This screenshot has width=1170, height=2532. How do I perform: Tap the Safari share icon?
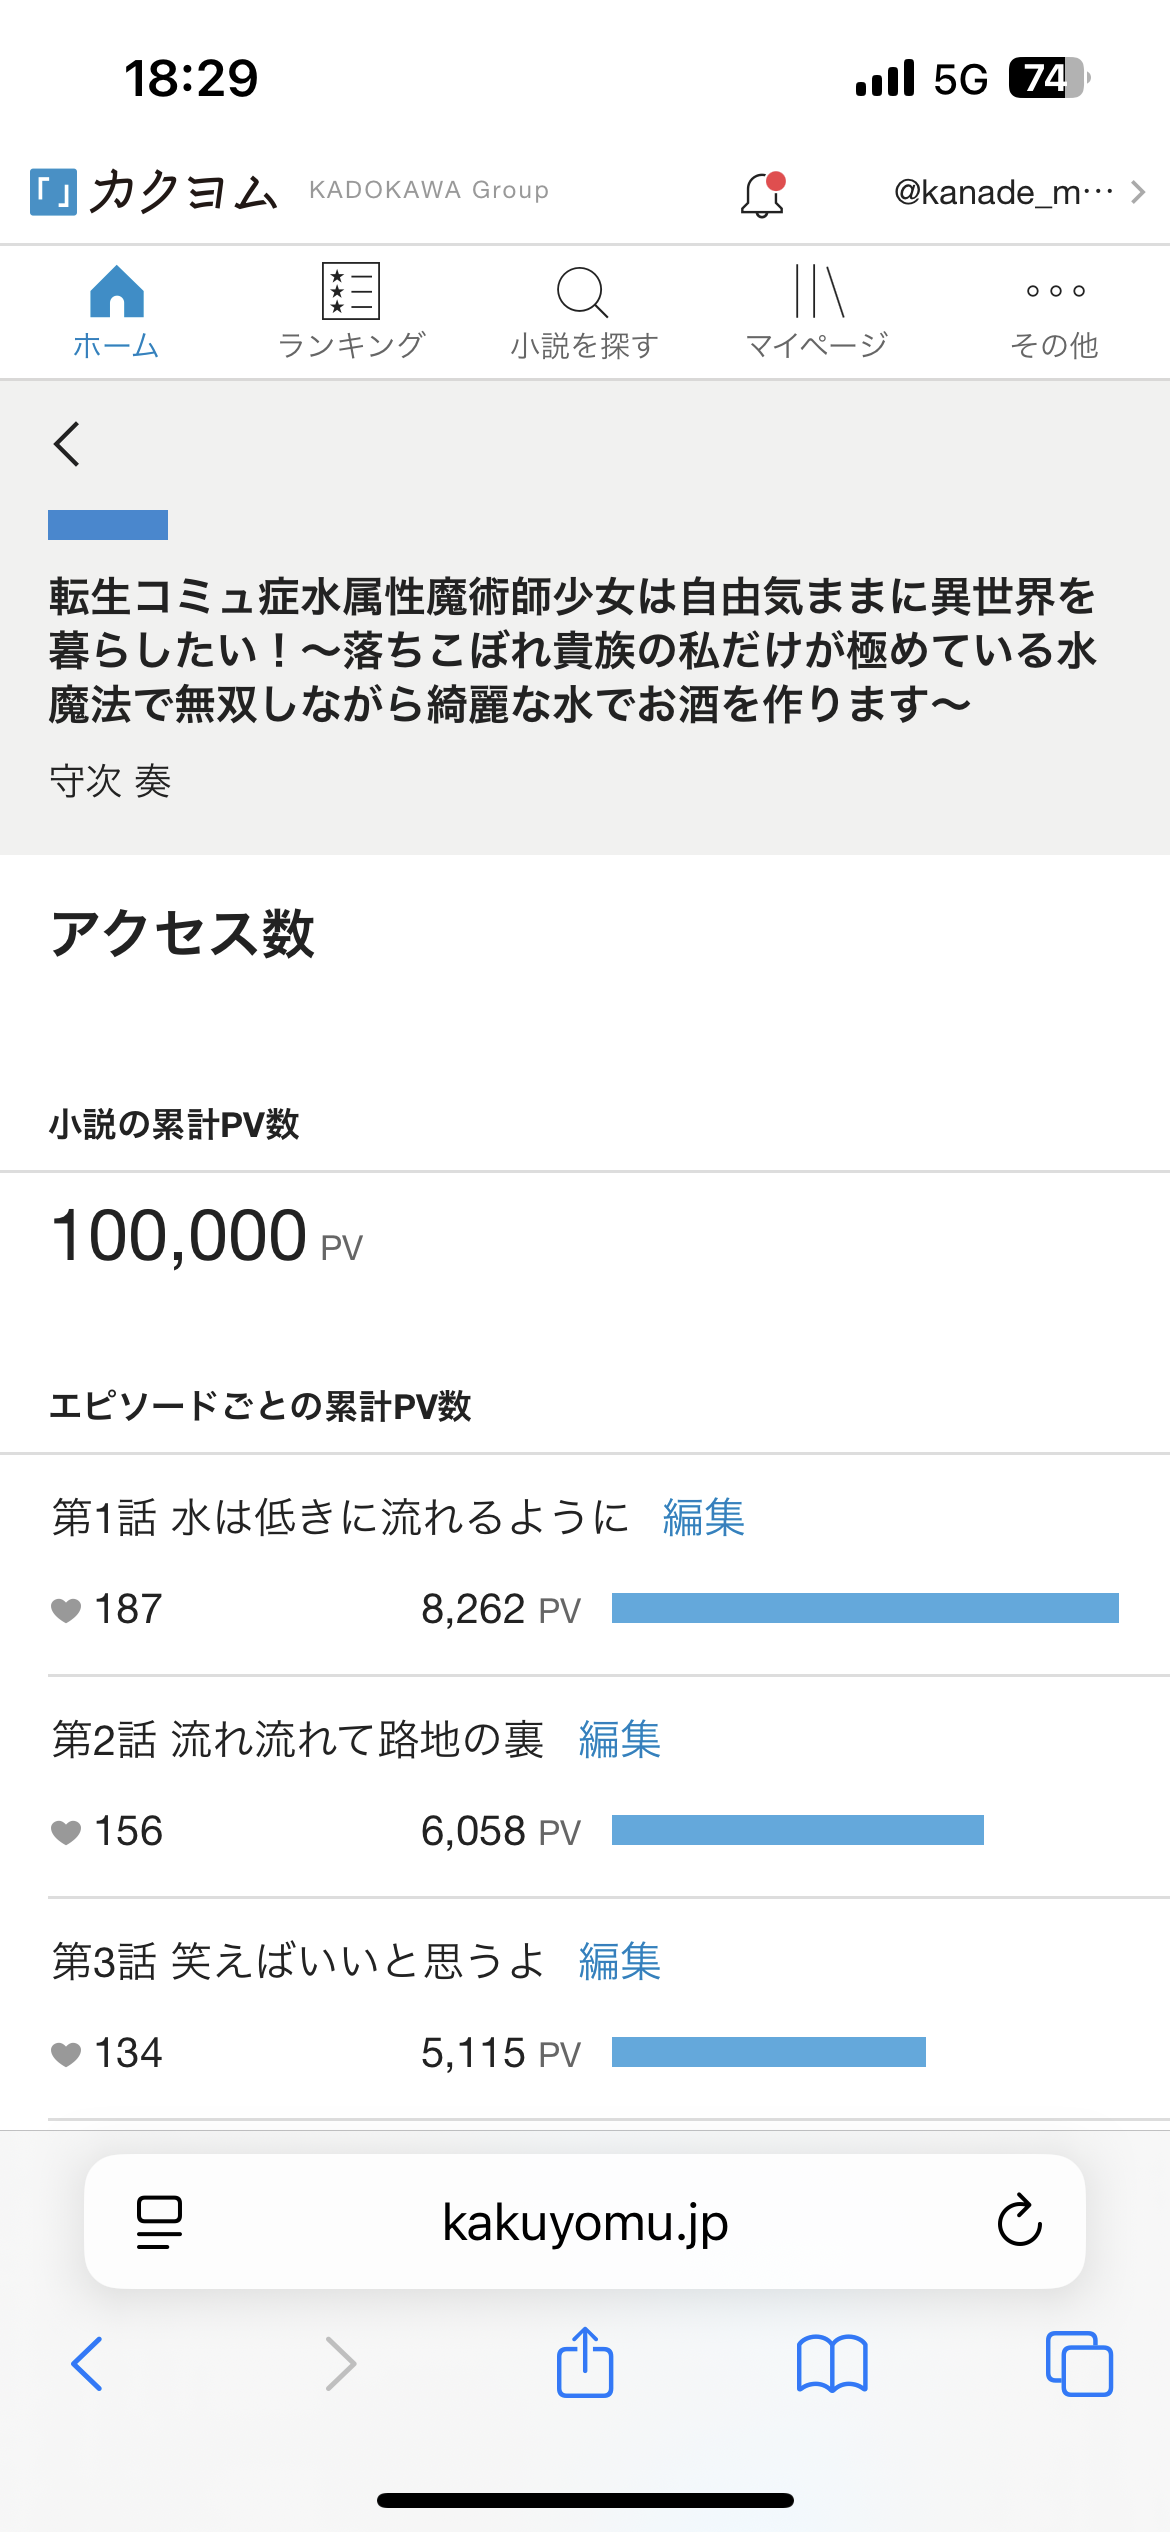585,2363
